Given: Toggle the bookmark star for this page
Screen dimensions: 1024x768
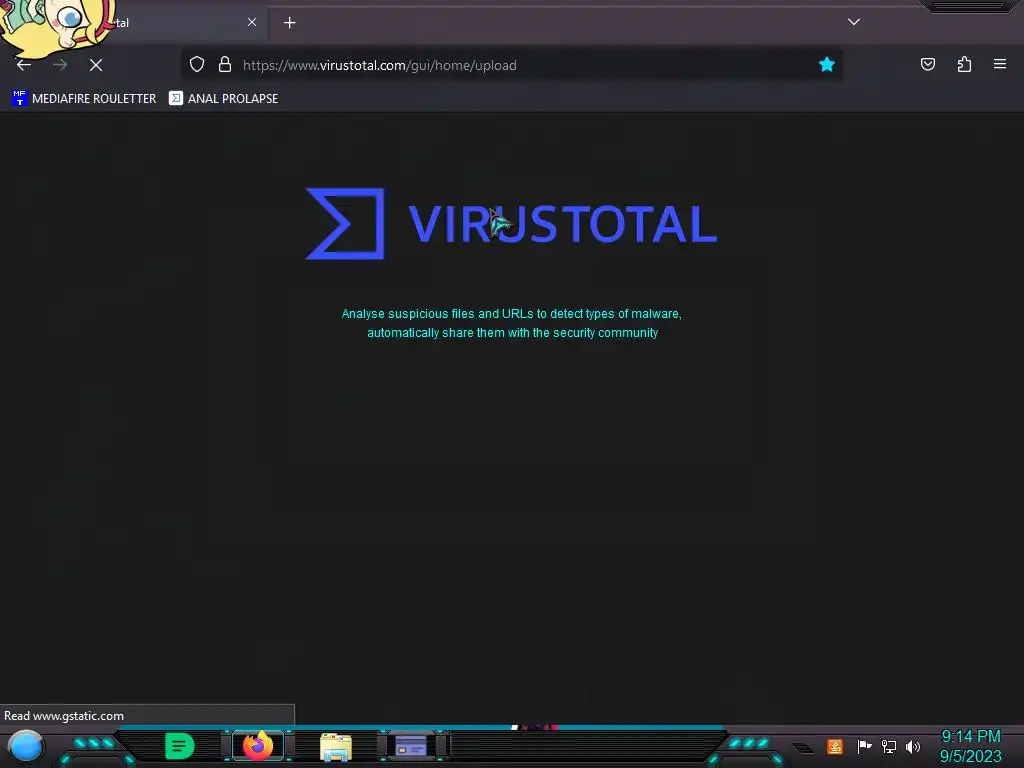Looking at the screenshot, I should [x=827, y=65].
